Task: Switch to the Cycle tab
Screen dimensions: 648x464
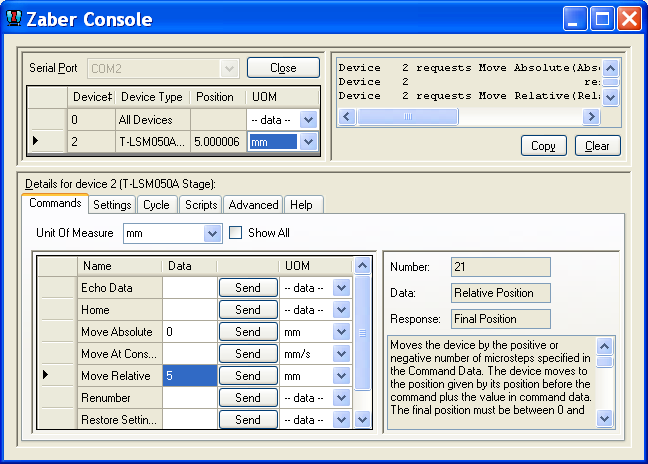Action: (156, 205)
